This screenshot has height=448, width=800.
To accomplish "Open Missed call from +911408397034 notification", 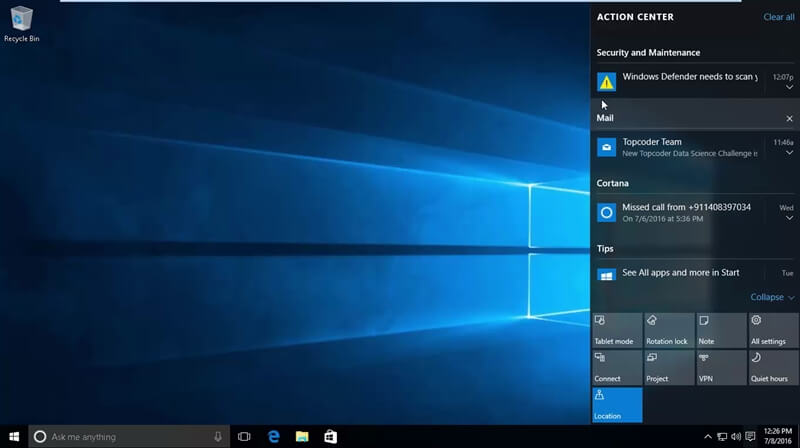I will [695, 212].
